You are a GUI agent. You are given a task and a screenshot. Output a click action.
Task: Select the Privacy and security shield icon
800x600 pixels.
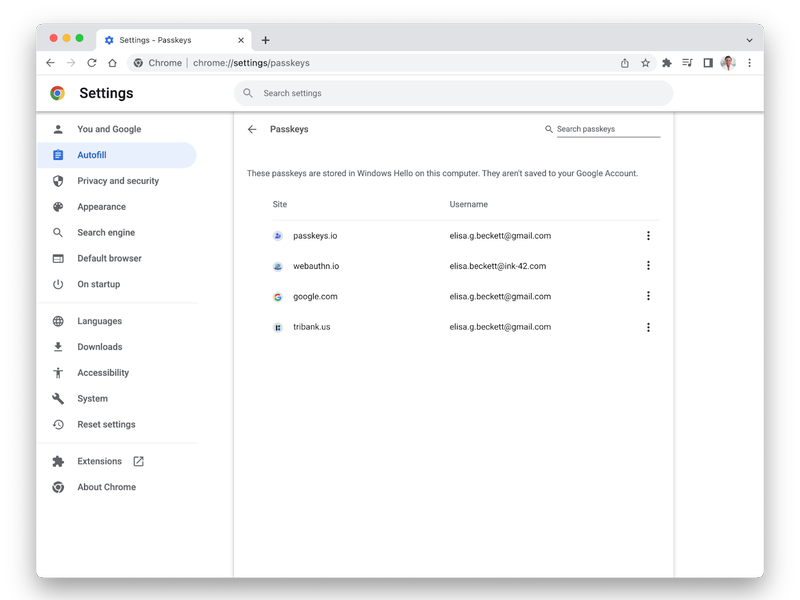59,181
